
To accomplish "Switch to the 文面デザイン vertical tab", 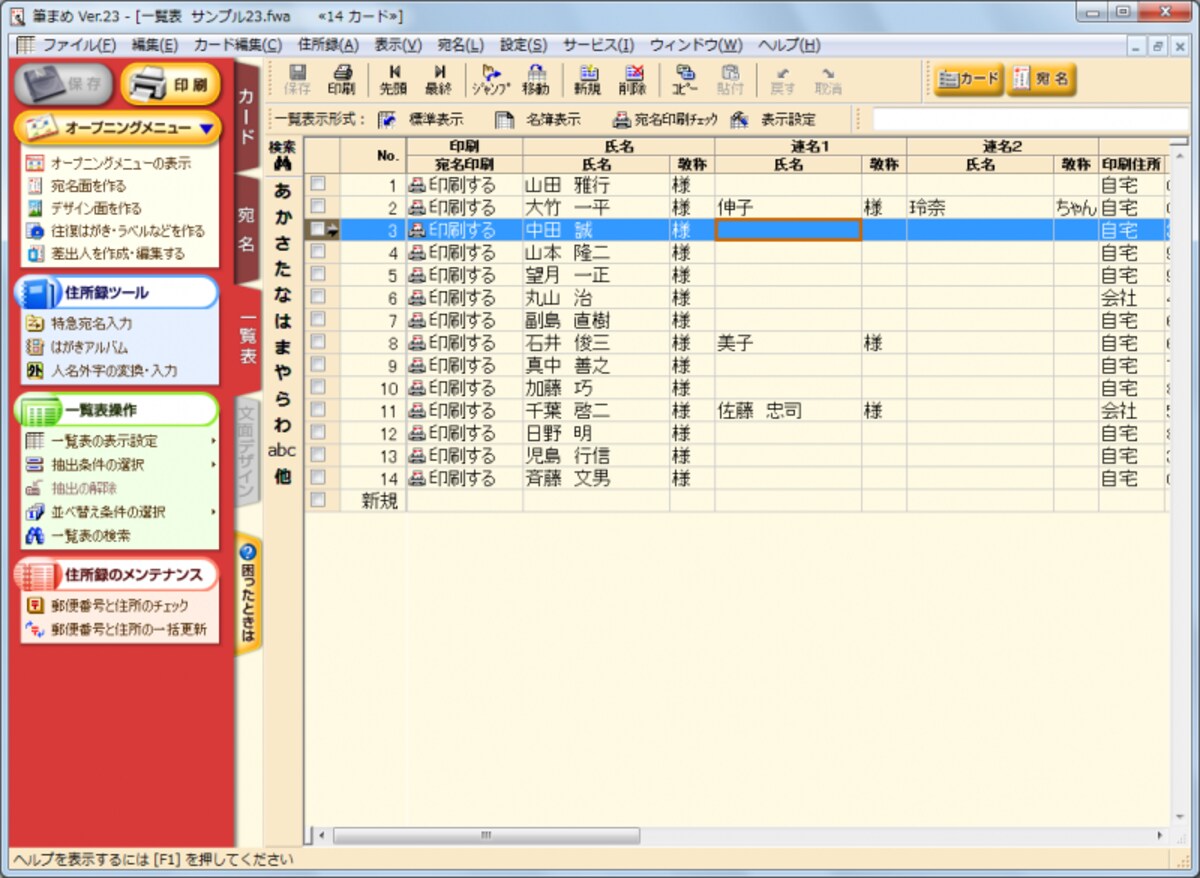I will tap(247, 452).
